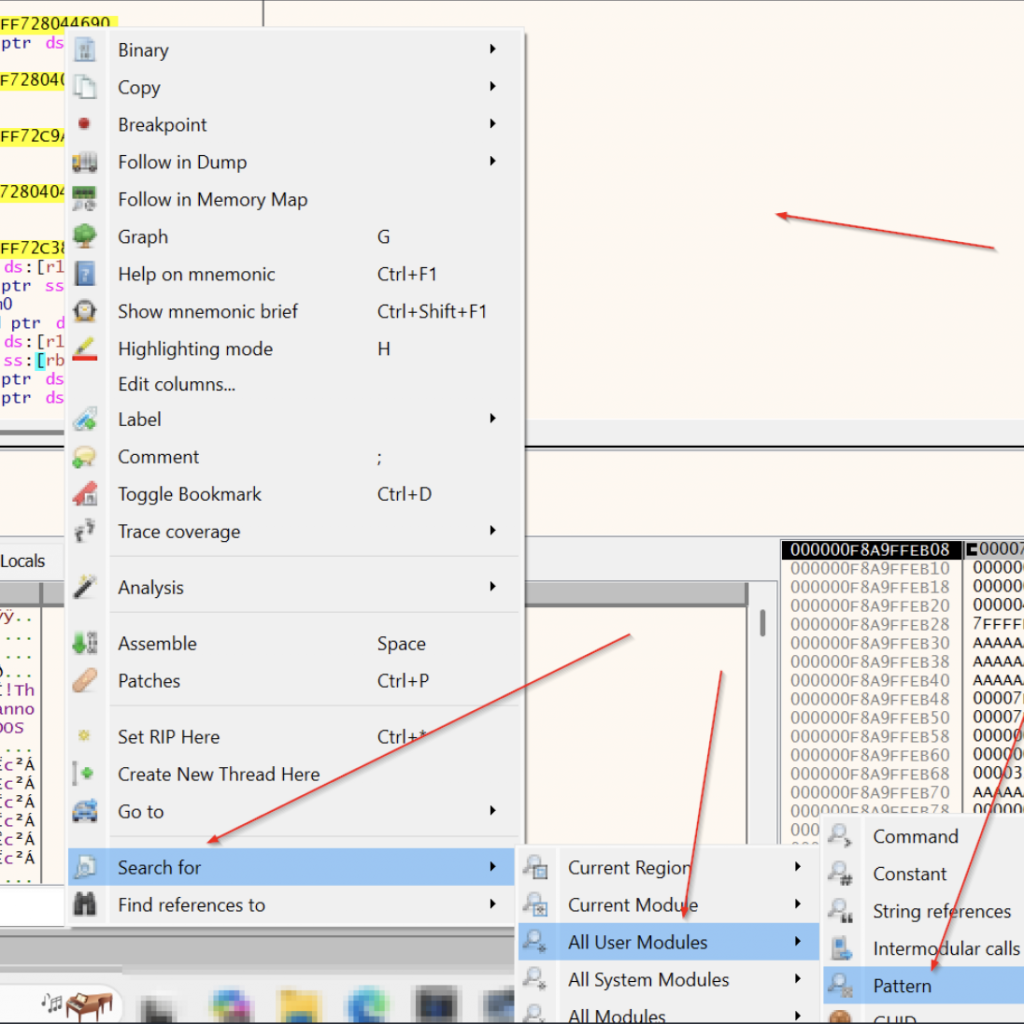
Task: Click the Follow in Memory Map icon
Action: [85, 199]
